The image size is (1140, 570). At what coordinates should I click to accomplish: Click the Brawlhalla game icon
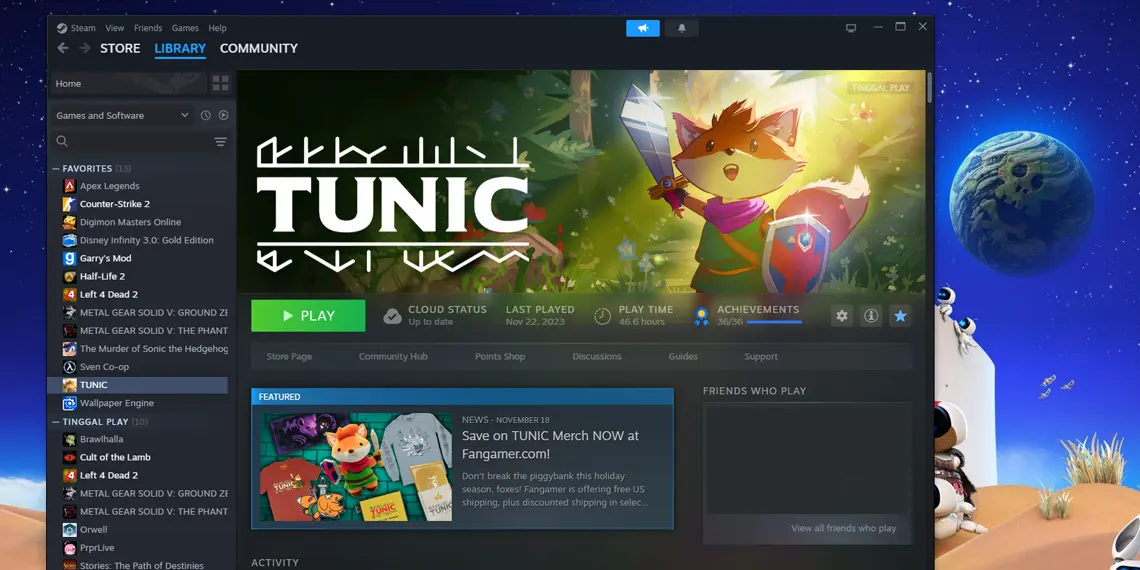pos(69,439)
